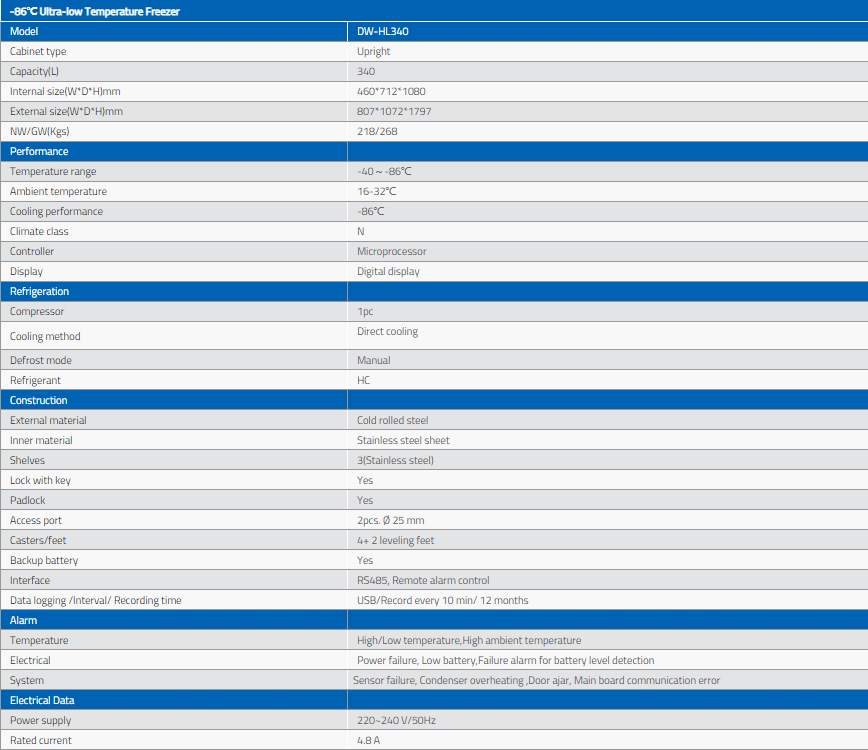Click the 'Refrigeration' section header
The height and width of the screenshot is (750, 868).
click(x=40, y=291)
